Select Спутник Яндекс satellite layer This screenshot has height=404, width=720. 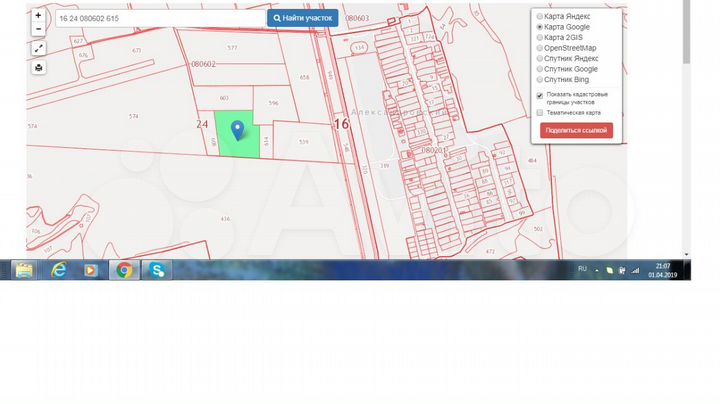540,58
